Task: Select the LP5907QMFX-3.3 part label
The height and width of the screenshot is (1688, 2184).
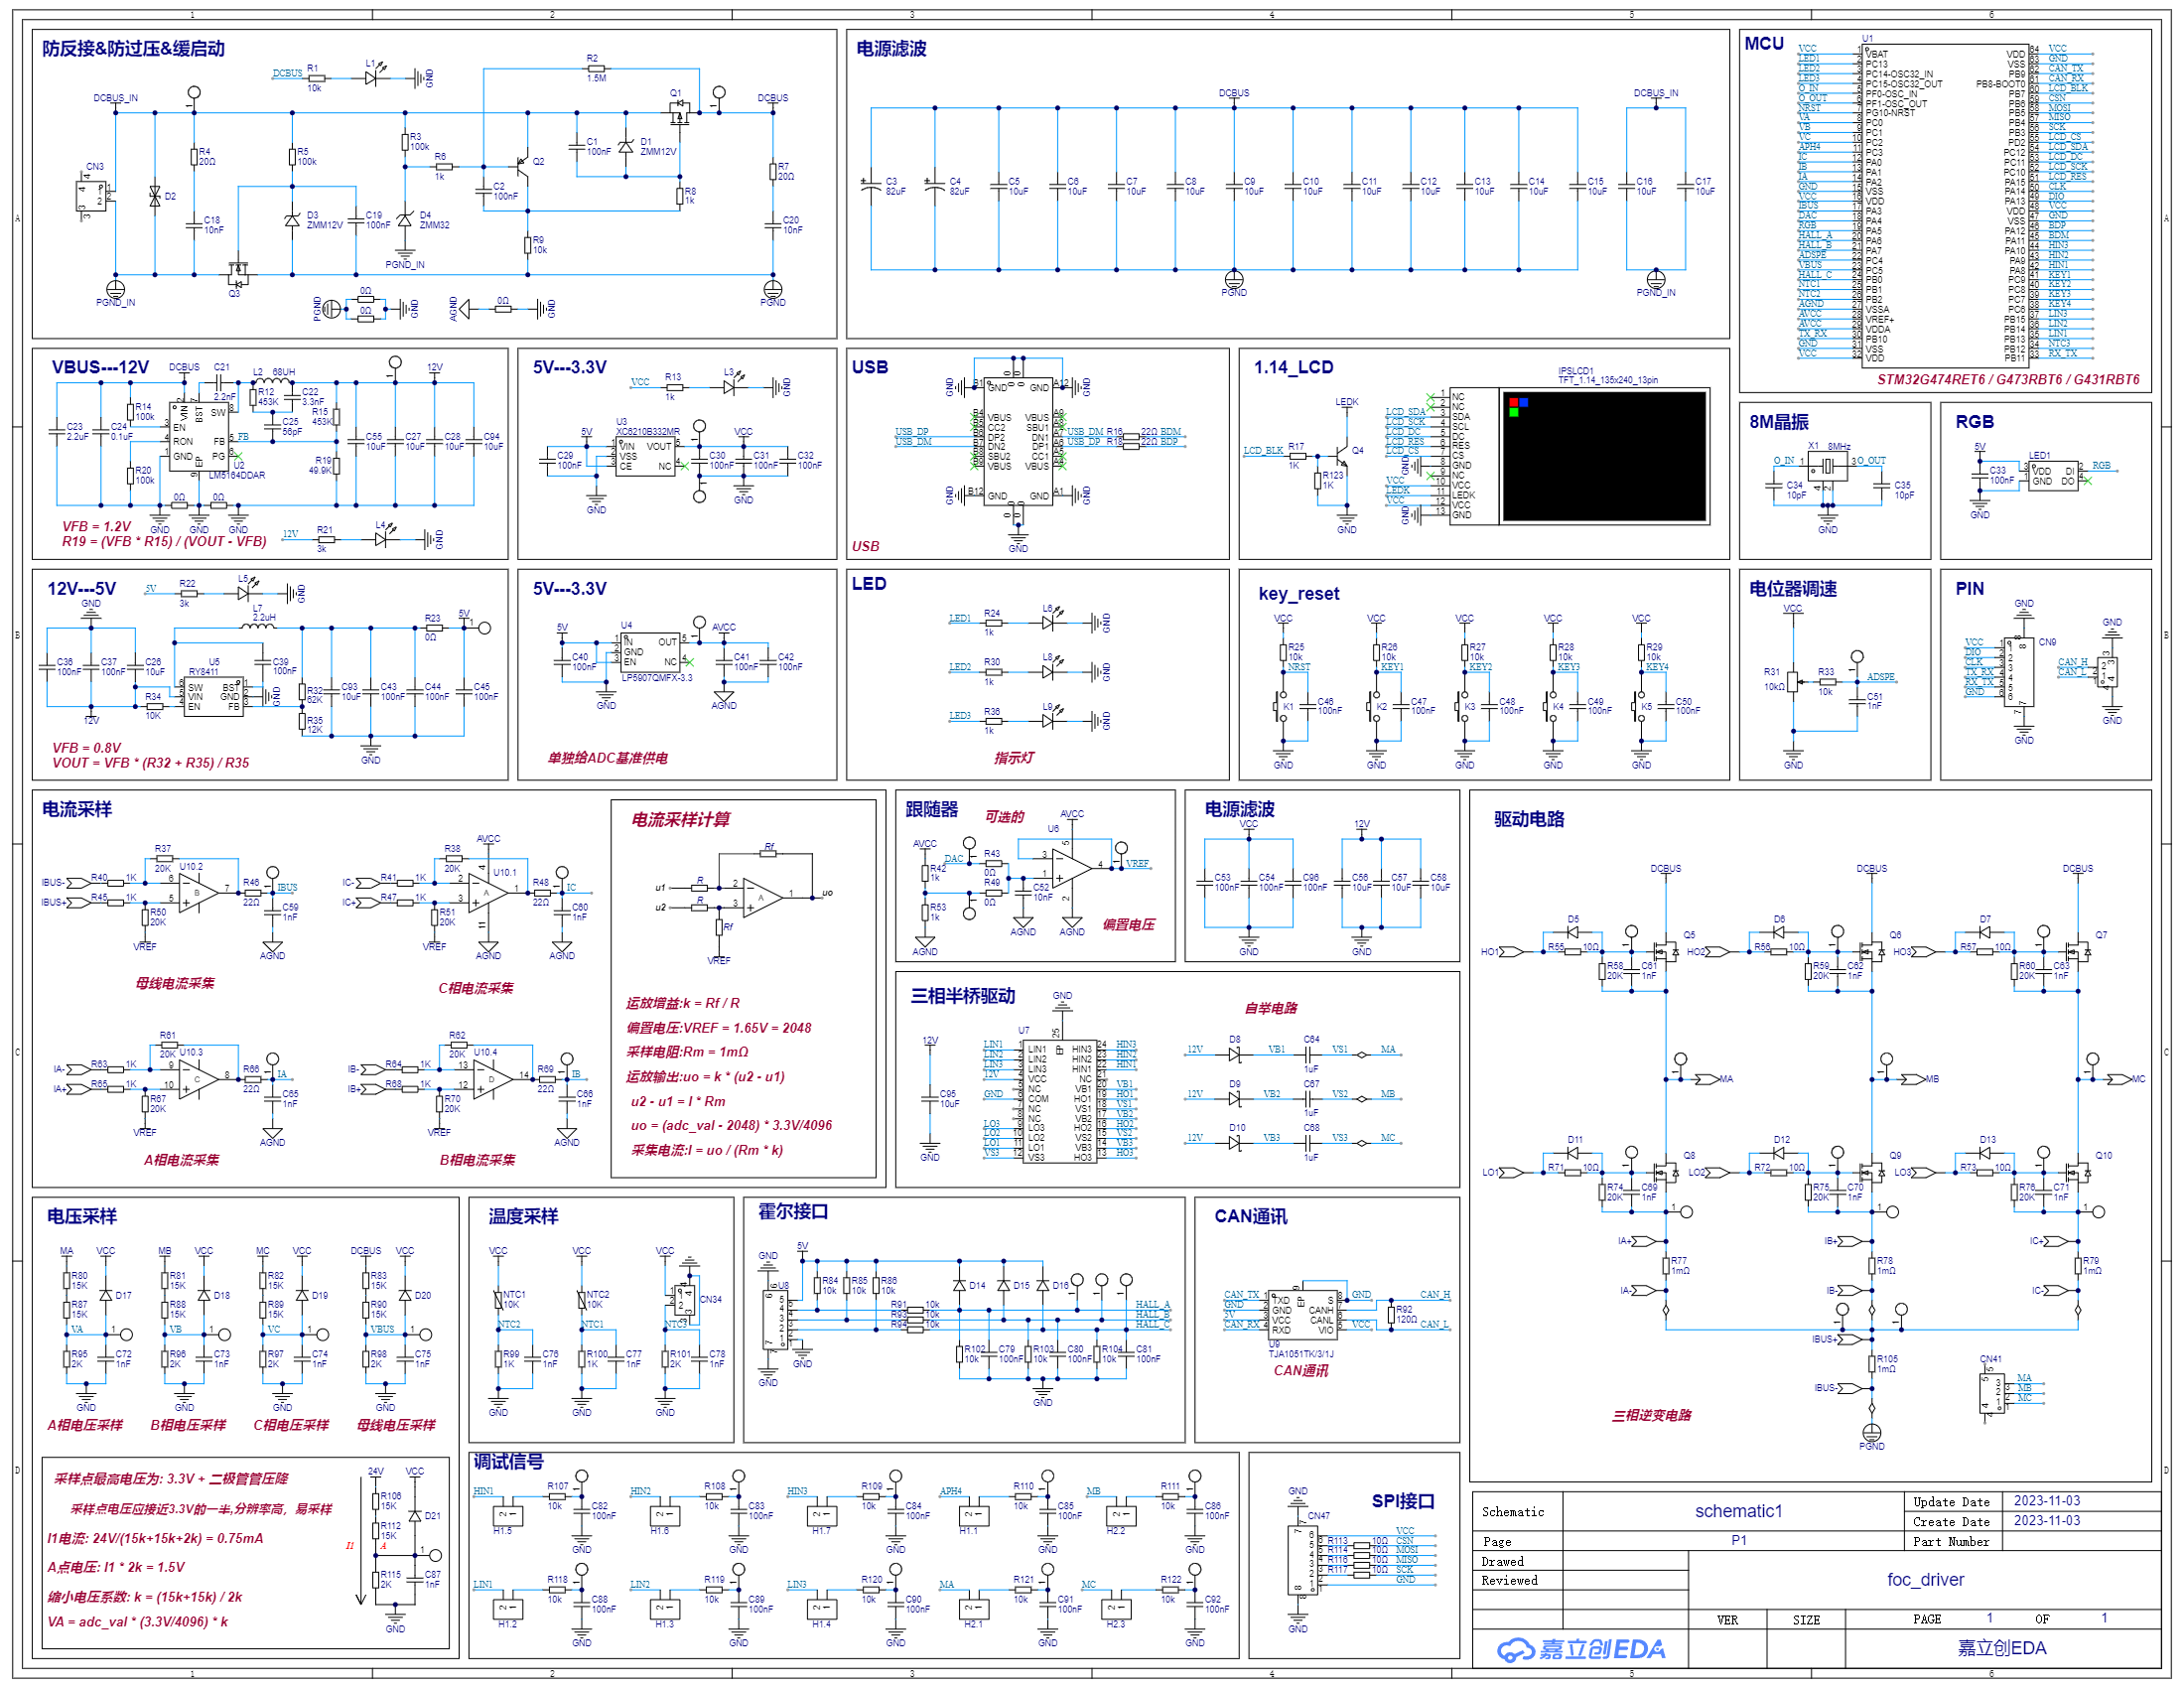Action: click(x=656, y=678)
